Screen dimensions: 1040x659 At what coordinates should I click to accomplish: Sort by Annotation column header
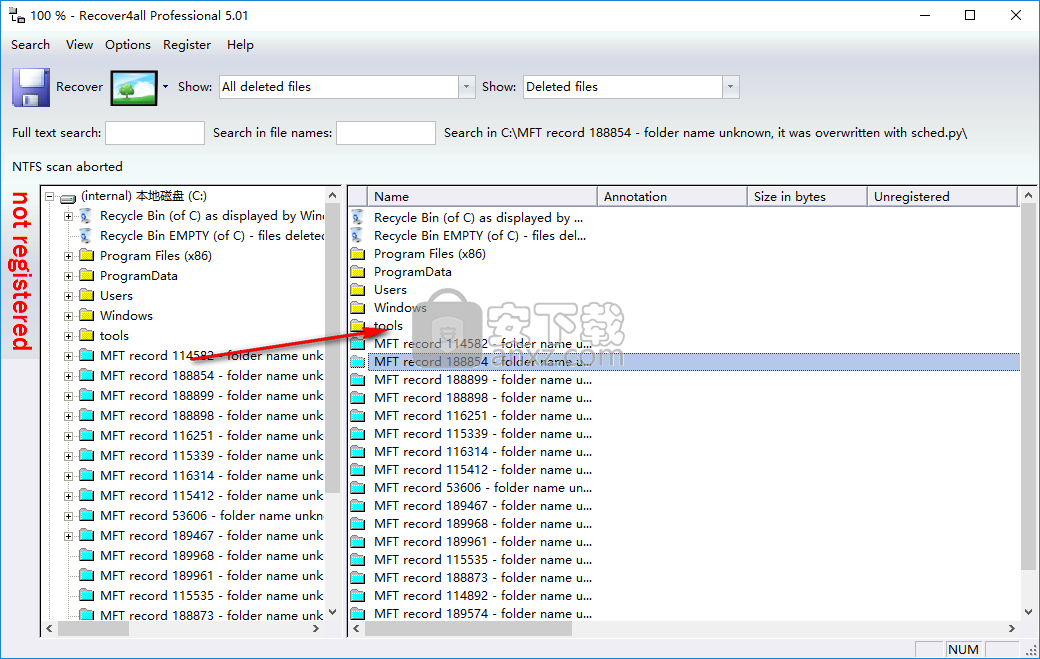[x=673, y=196]
